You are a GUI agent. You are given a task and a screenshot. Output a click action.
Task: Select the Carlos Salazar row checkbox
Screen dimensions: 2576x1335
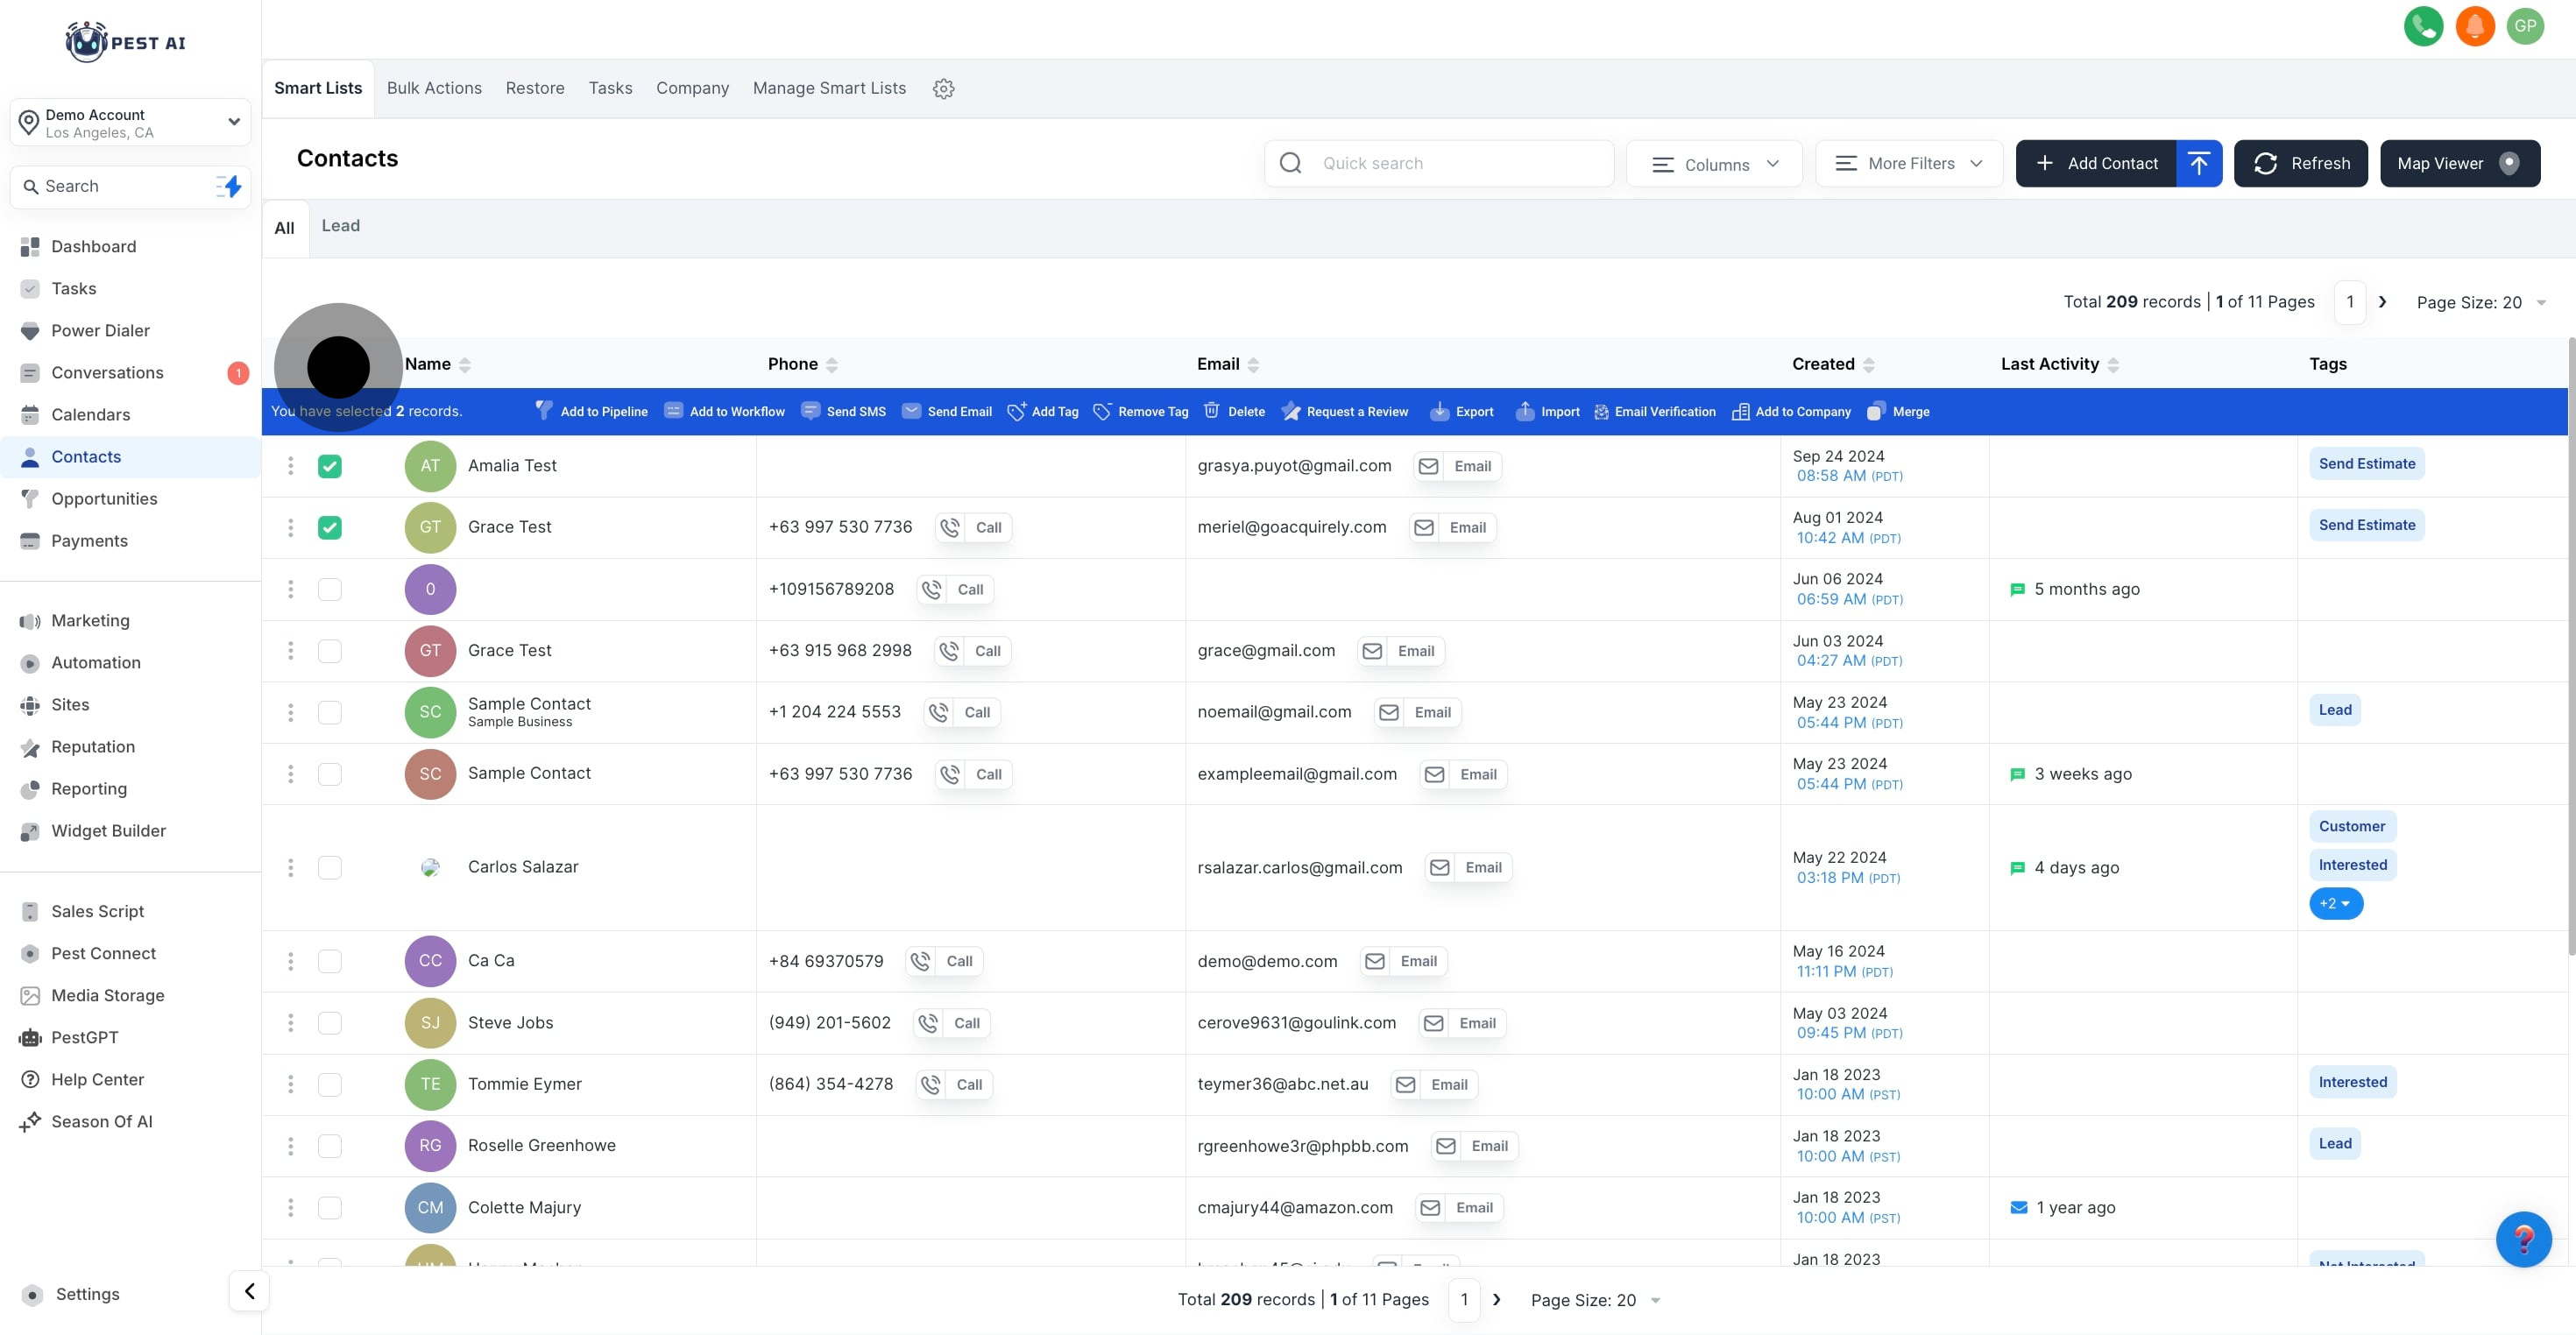[329, 867]
